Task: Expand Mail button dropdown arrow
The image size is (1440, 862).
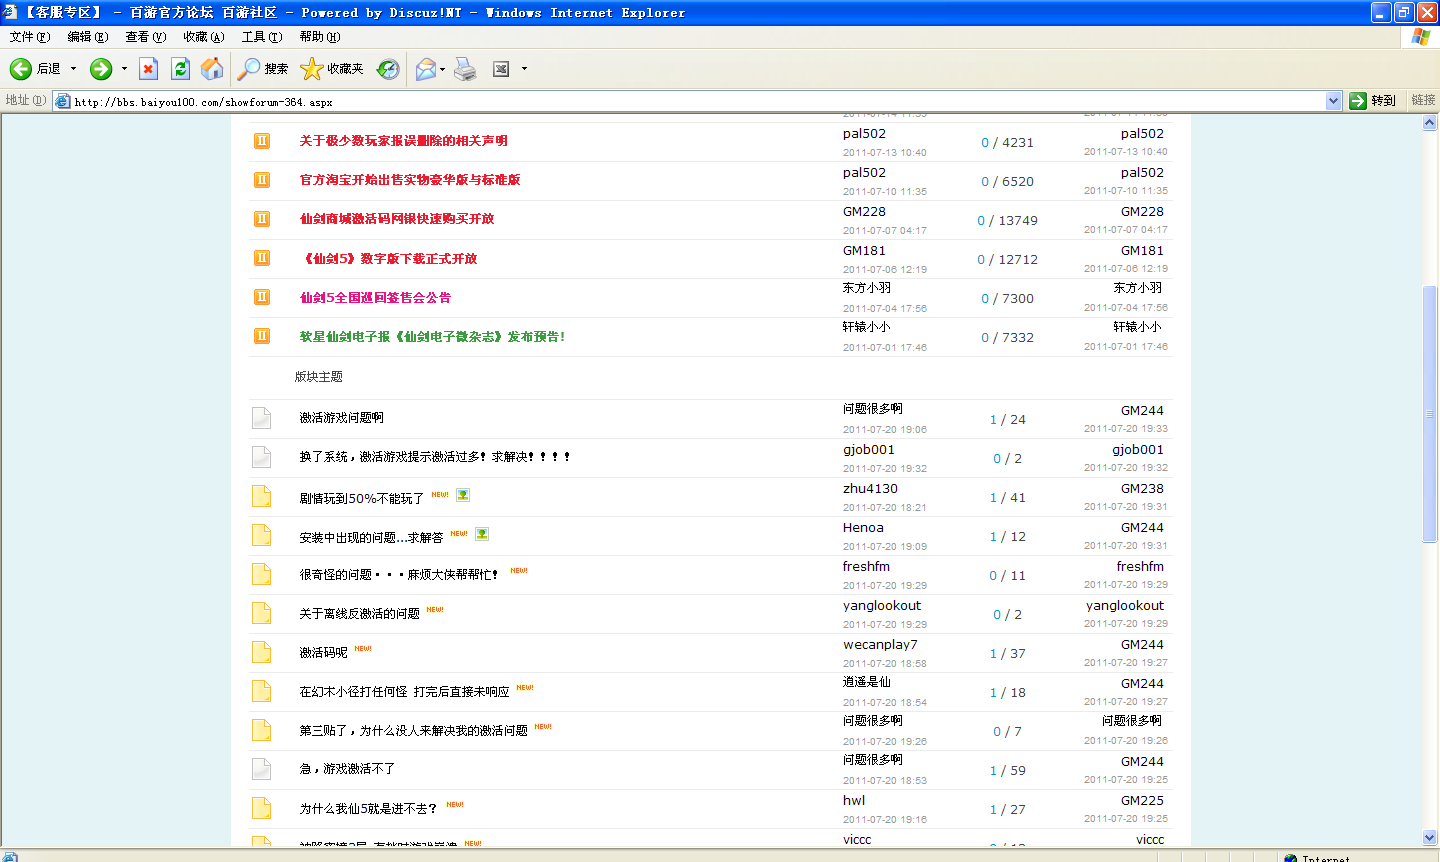Action: click(442, 68)
